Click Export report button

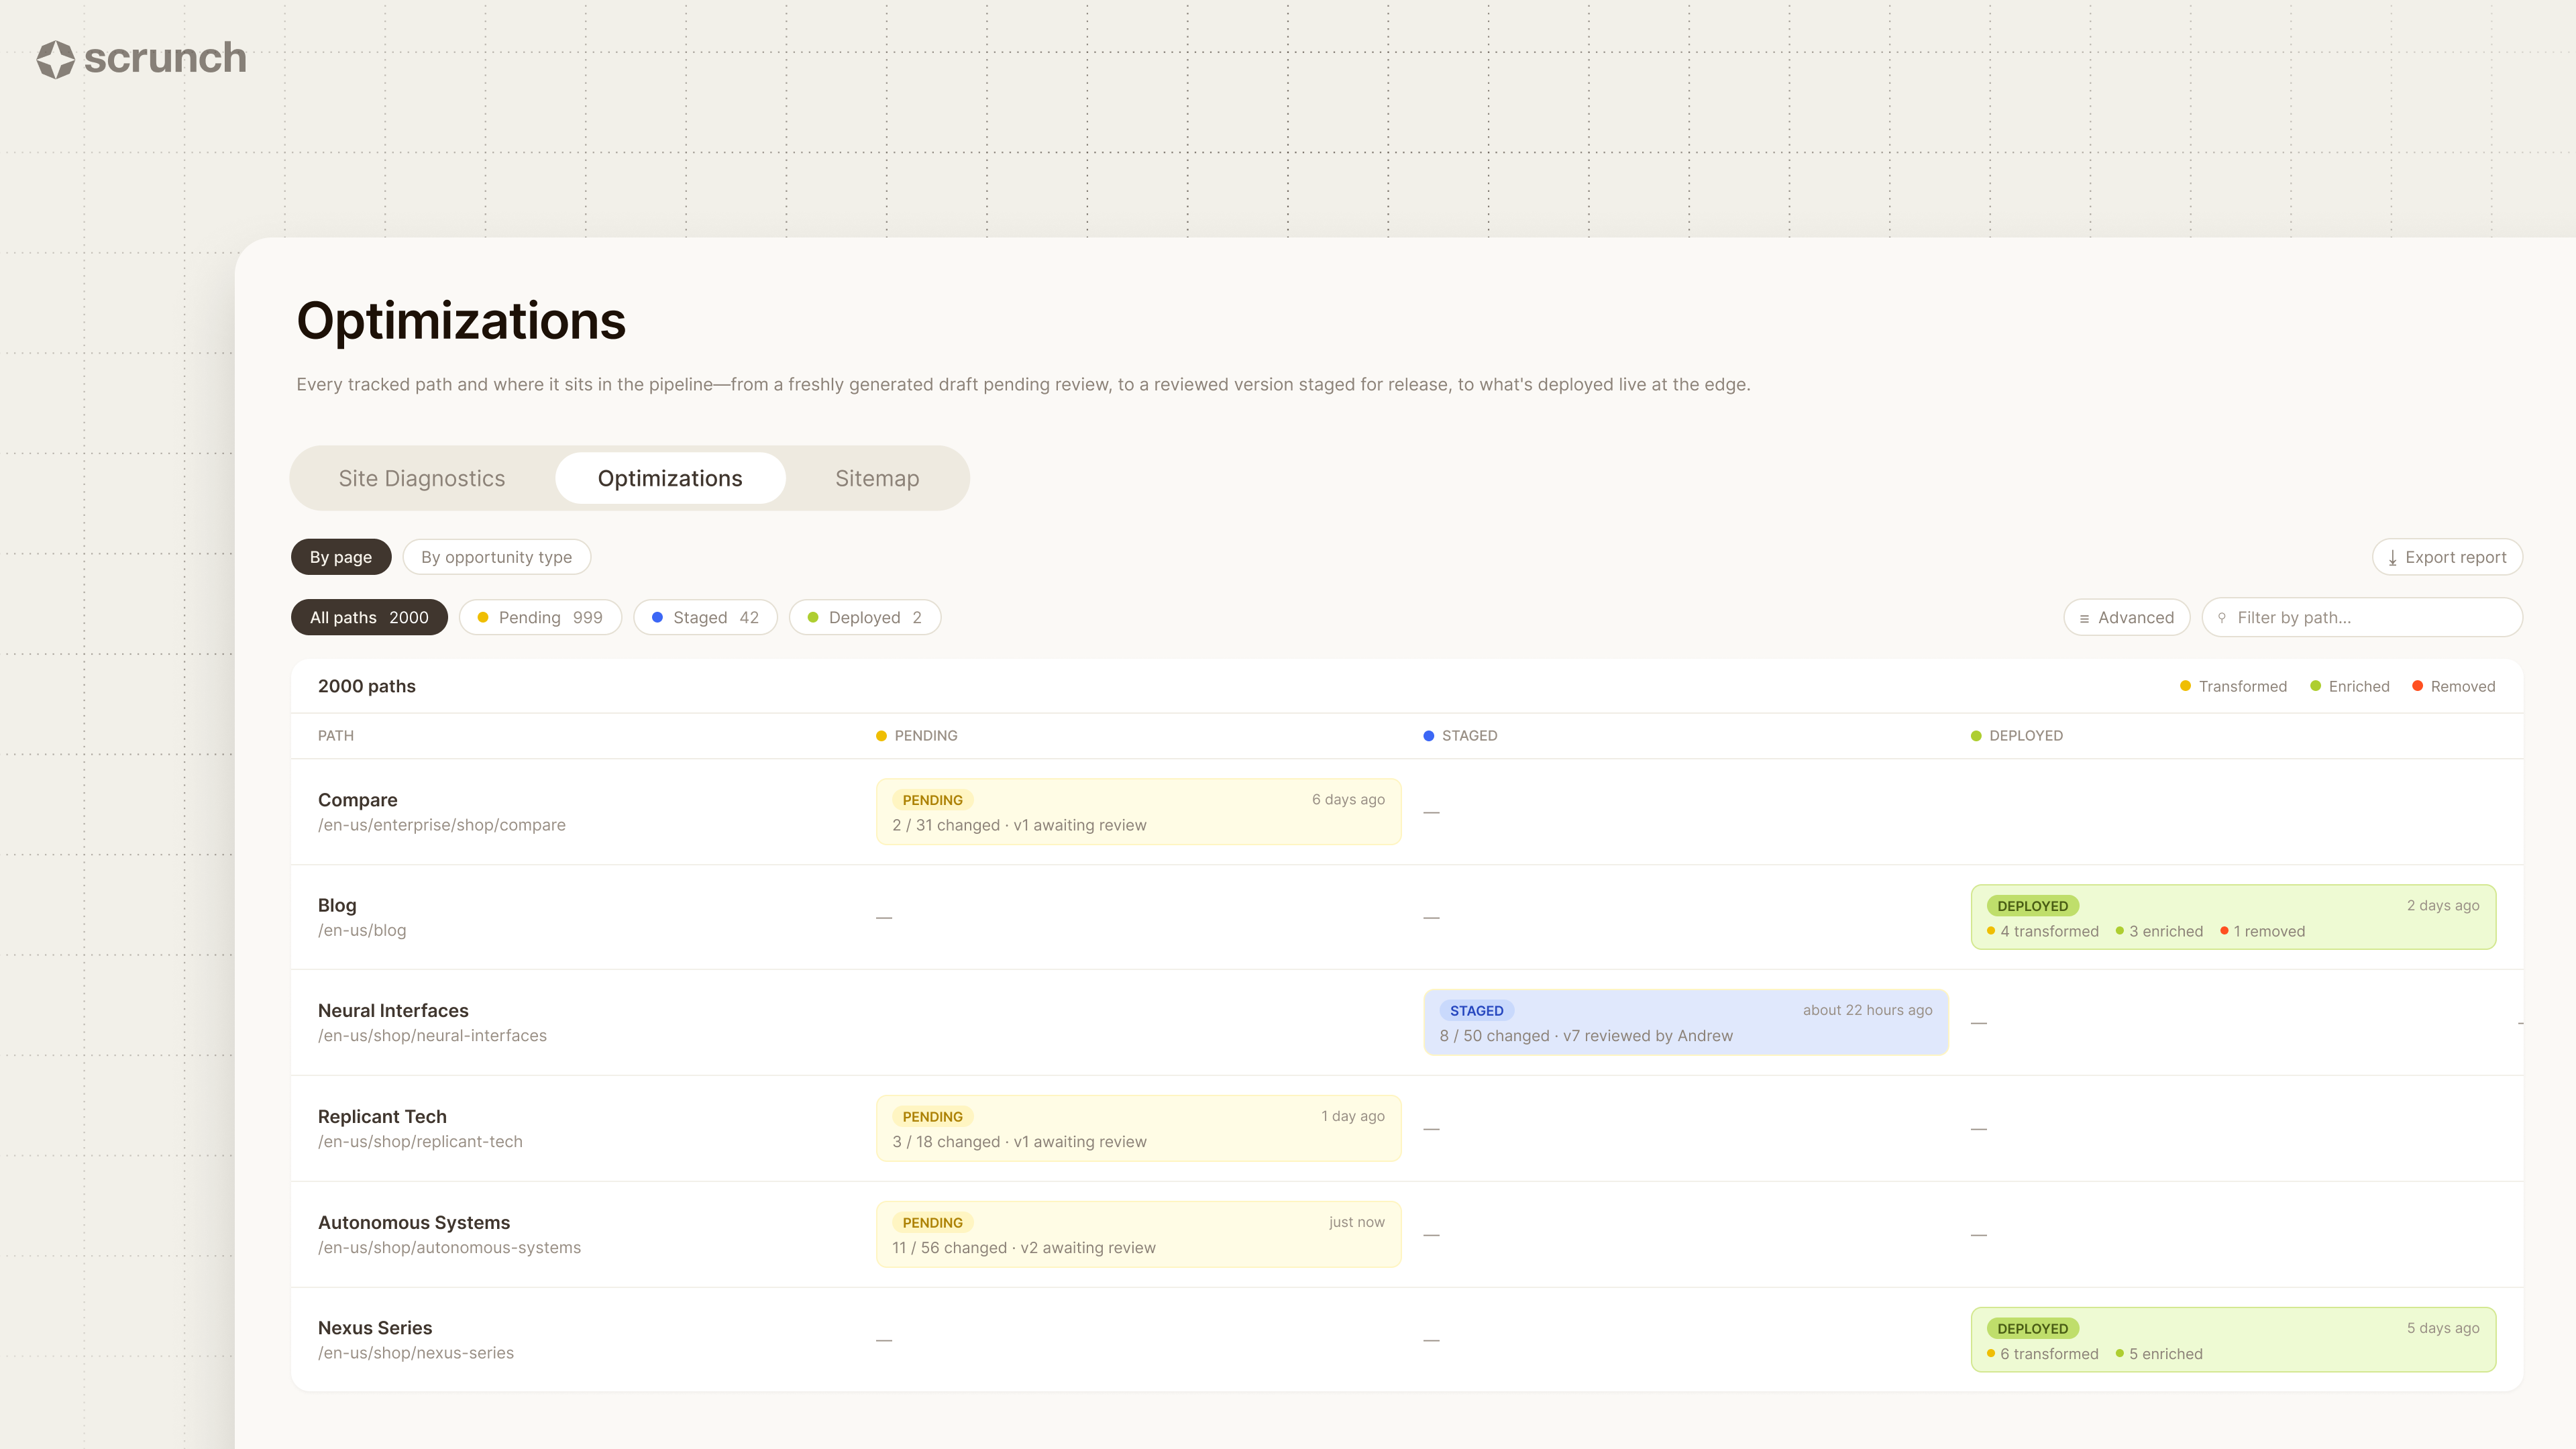(x=2447, y=557)
